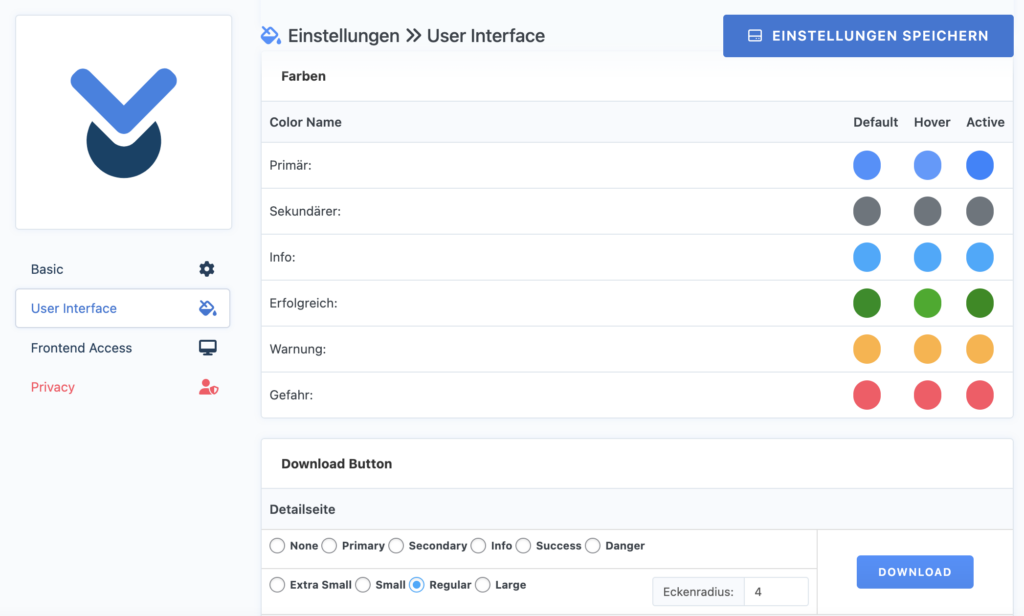Screen dimensions: 1024x616
Task: Open the Frontend Access menu item
Action: 123,348
